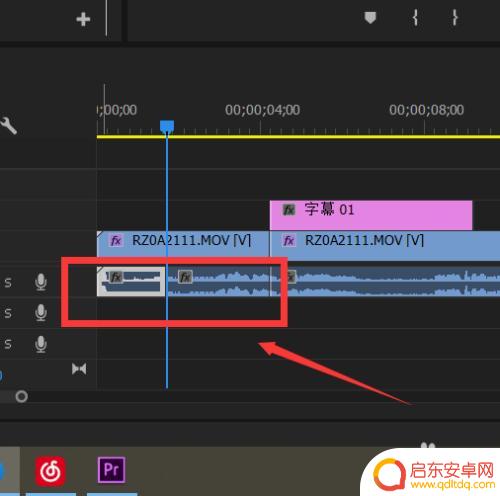The image size is (500, 496).
Task: Click fx badge on the selected white audio clip
Action: [116, 277]
